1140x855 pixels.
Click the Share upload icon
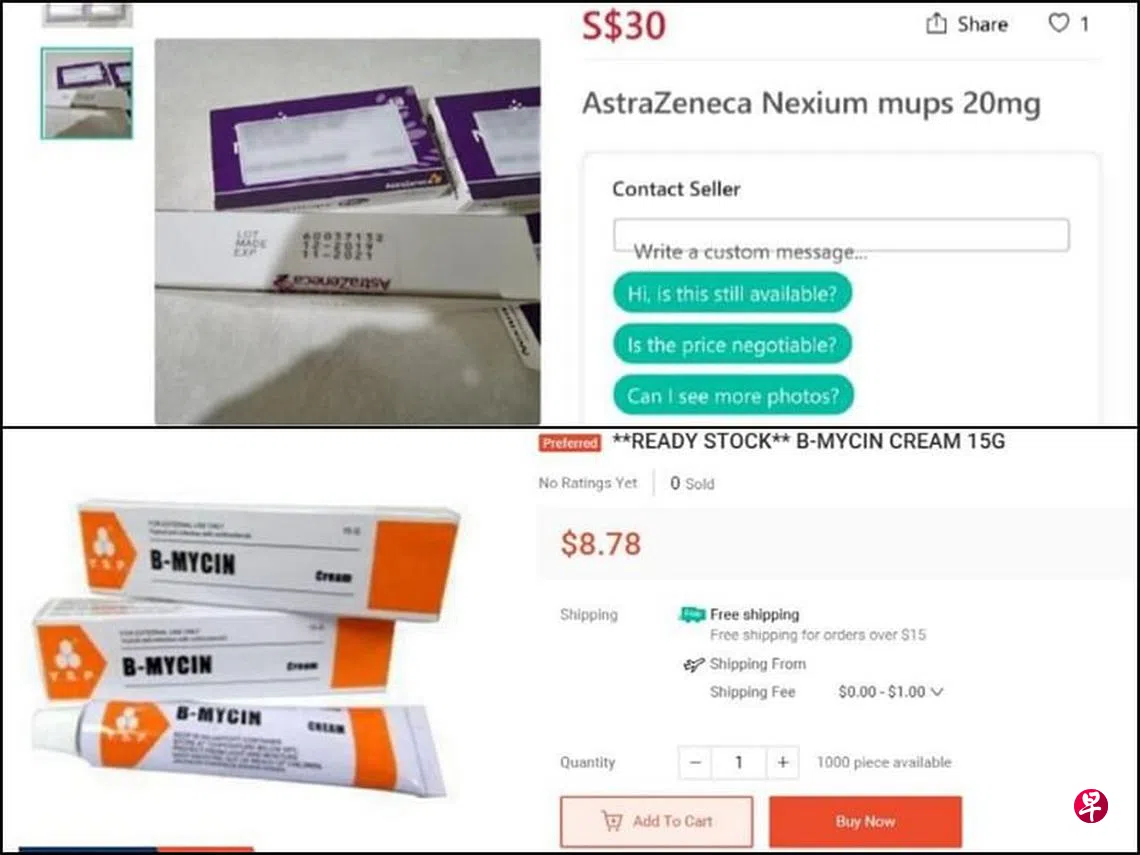pos(936,24)
